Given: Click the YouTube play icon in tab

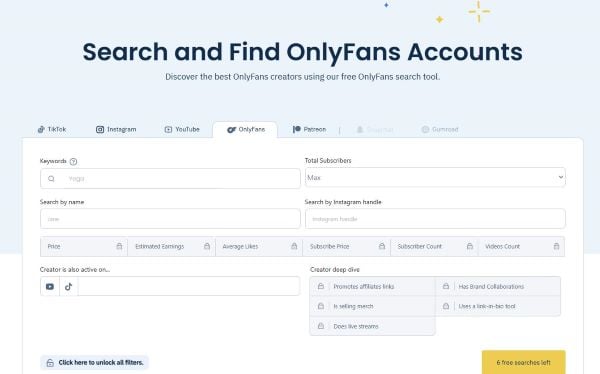Looking at the screenshot, I should click(x=168, y=129).
